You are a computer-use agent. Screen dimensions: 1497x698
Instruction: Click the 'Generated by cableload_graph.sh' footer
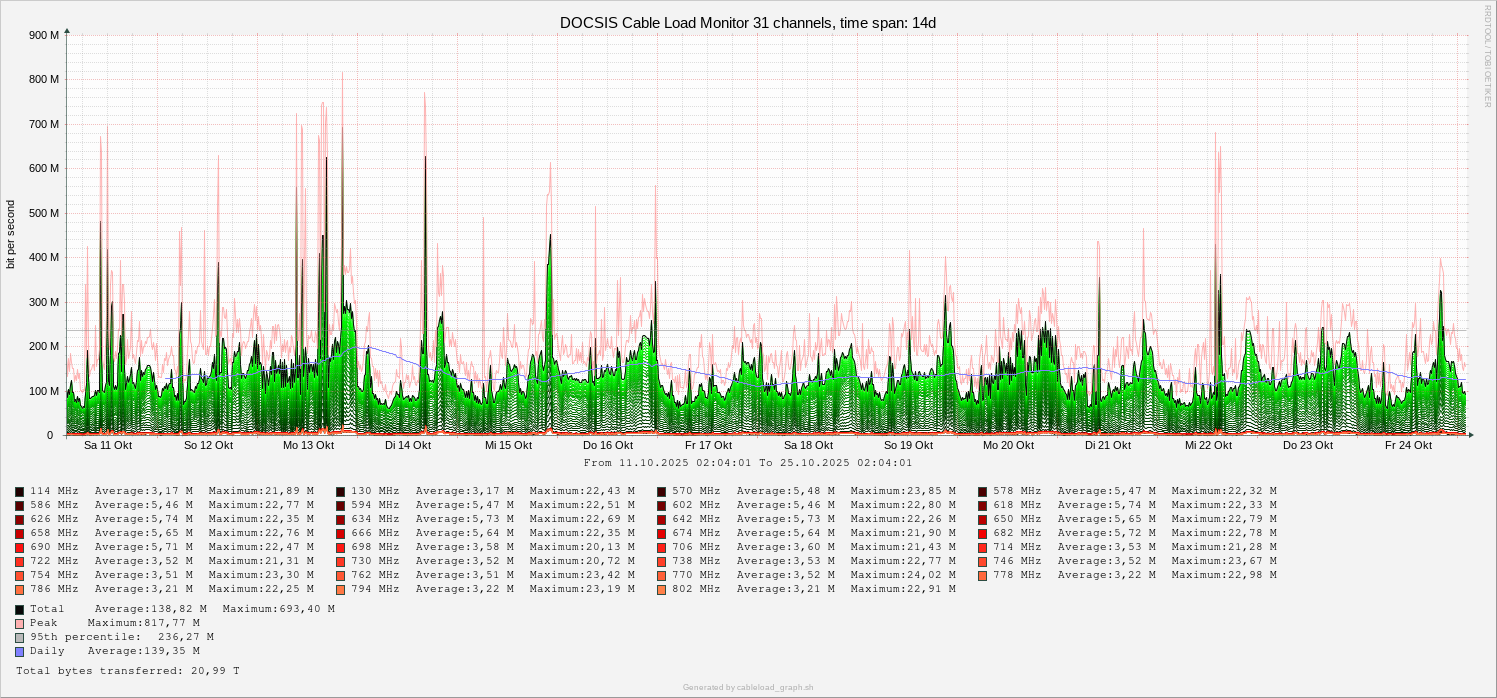click(748, 687)
